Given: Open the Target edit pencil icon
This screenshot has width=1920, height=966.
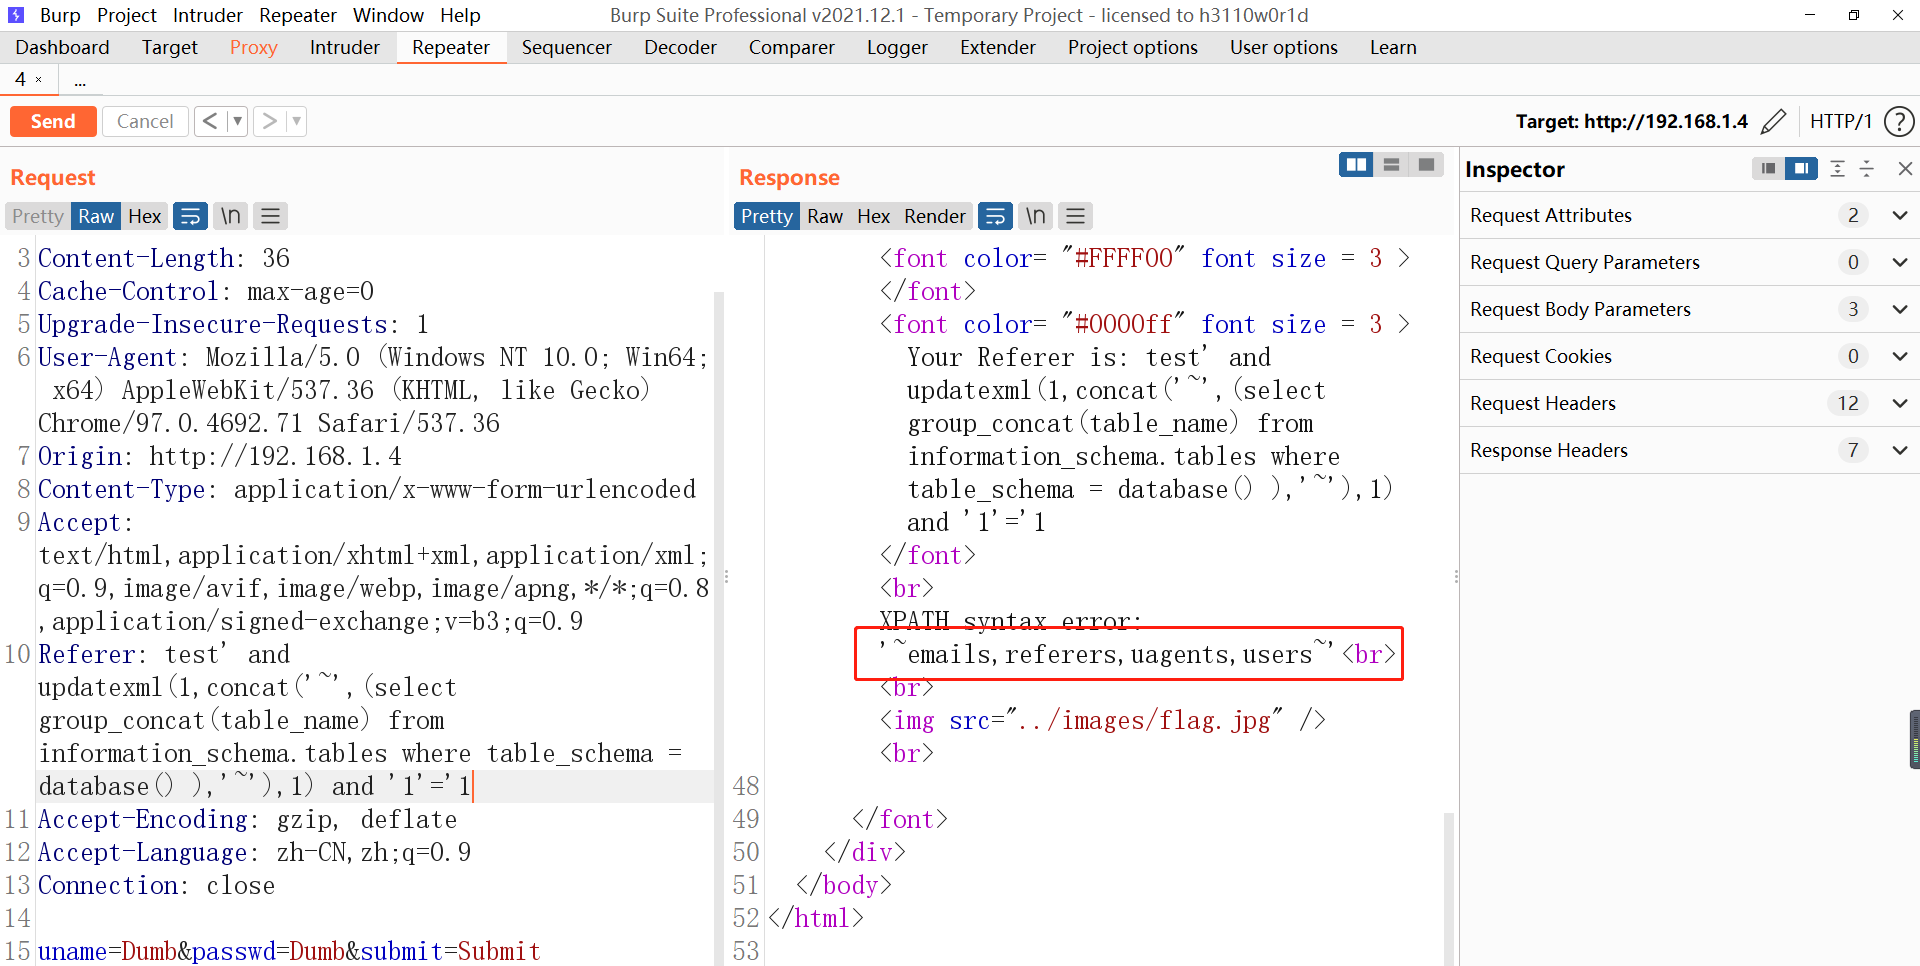Looking at the screenshot, I should click(1775, 121).
